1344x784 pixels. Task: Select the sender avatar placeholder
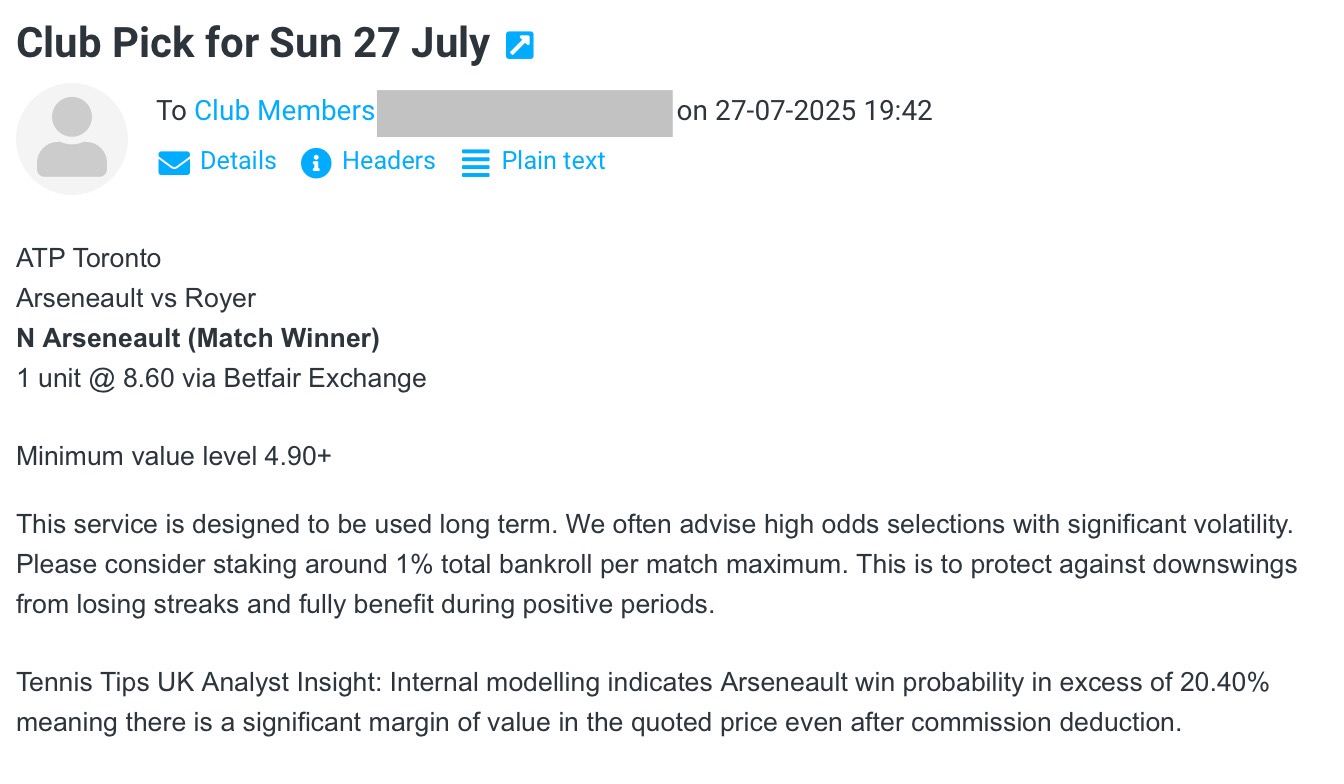[72, 138]
